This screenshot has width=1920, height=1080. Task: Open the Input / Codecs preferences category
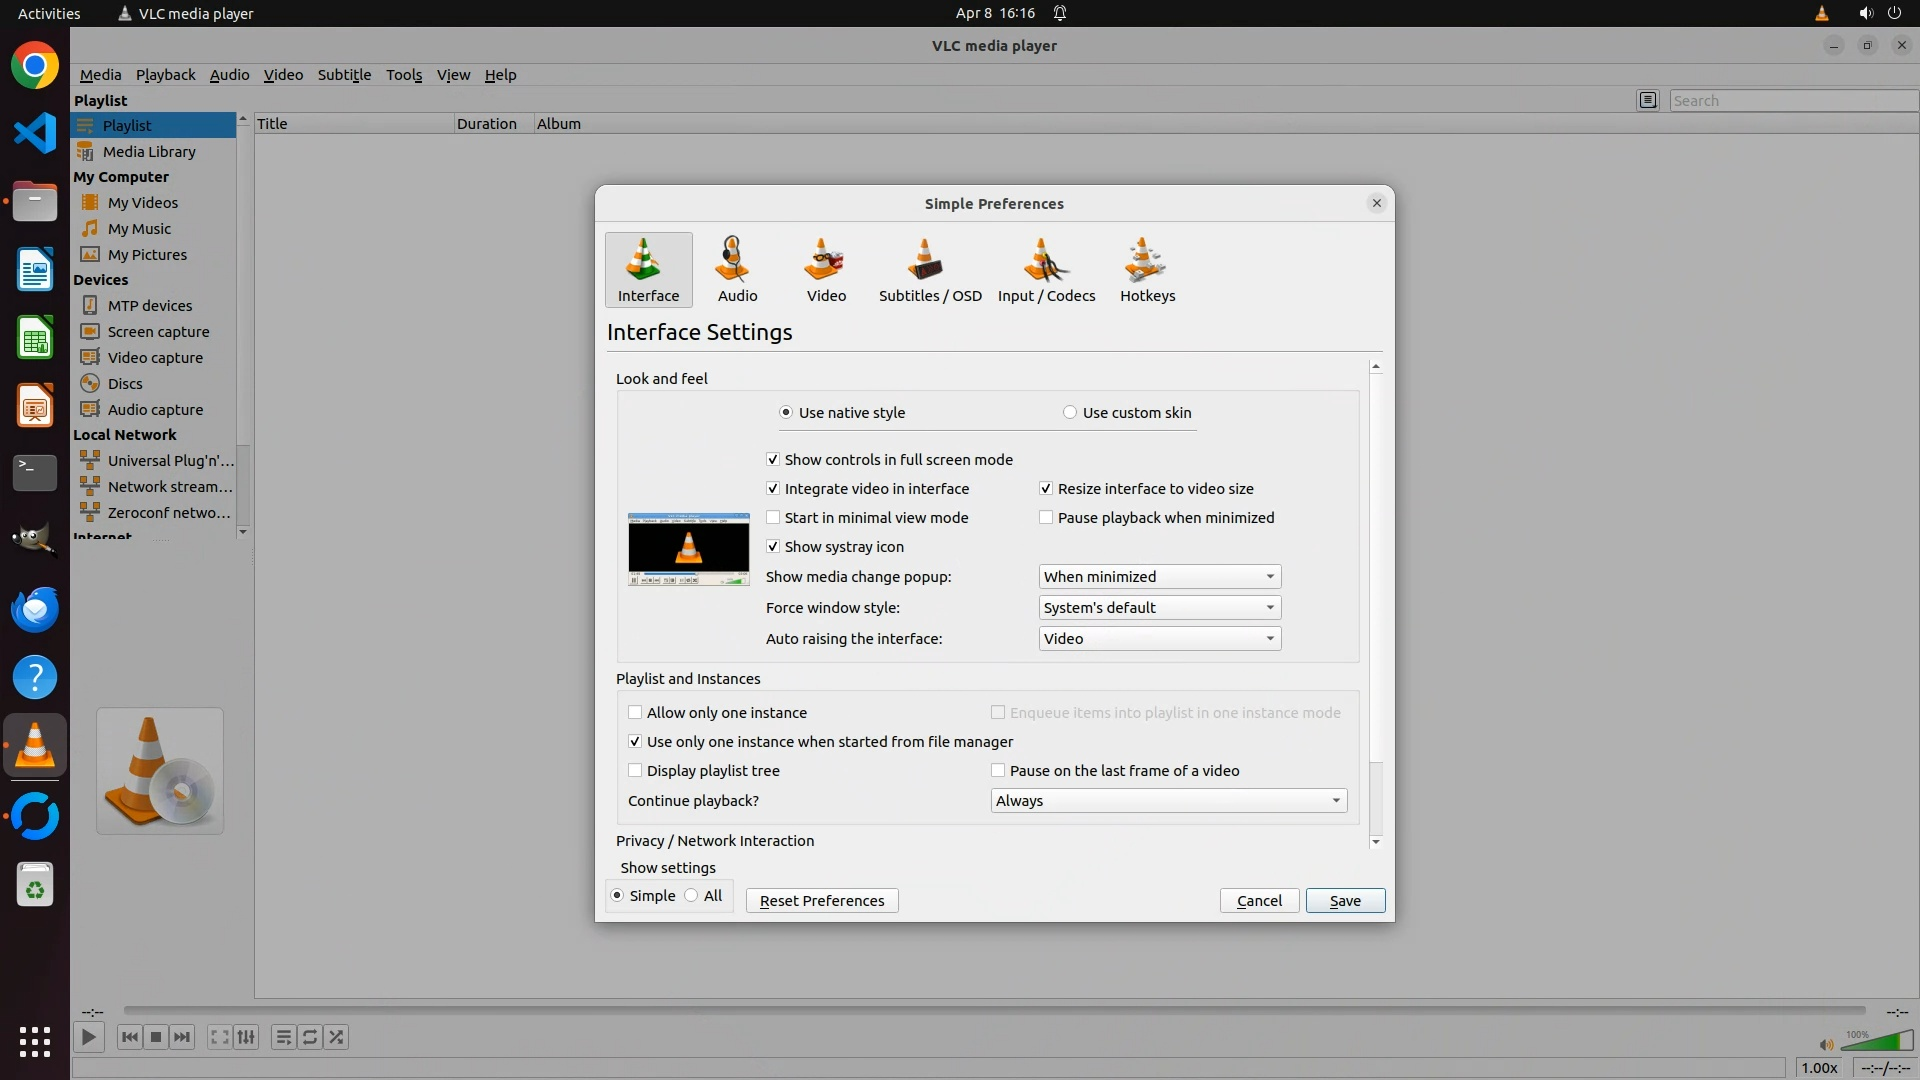[1046, 270]
